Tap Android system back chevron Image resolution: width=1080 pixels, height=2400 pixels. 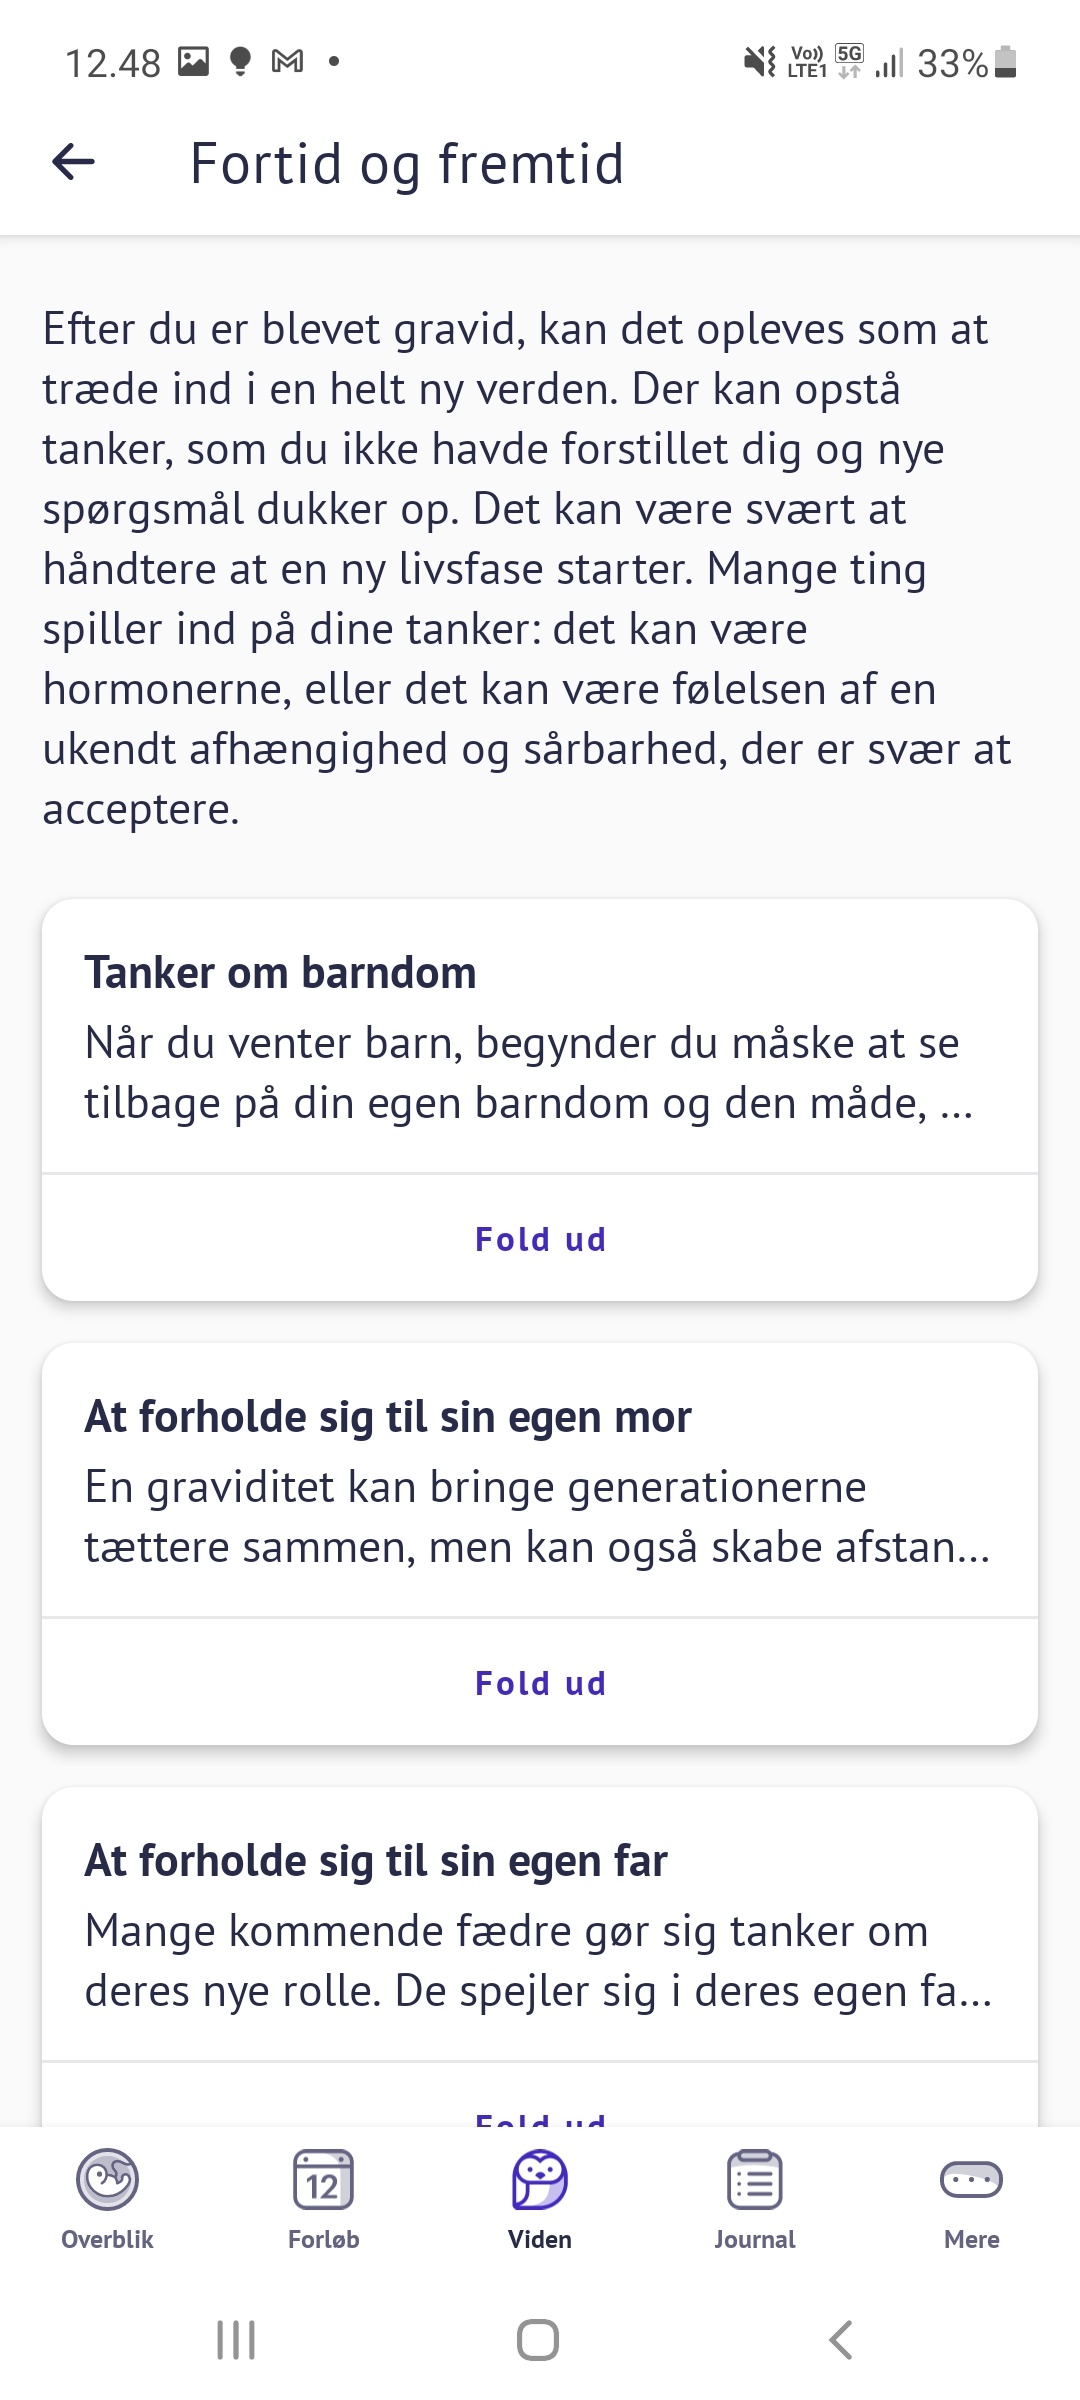(x=841, y=2340)
